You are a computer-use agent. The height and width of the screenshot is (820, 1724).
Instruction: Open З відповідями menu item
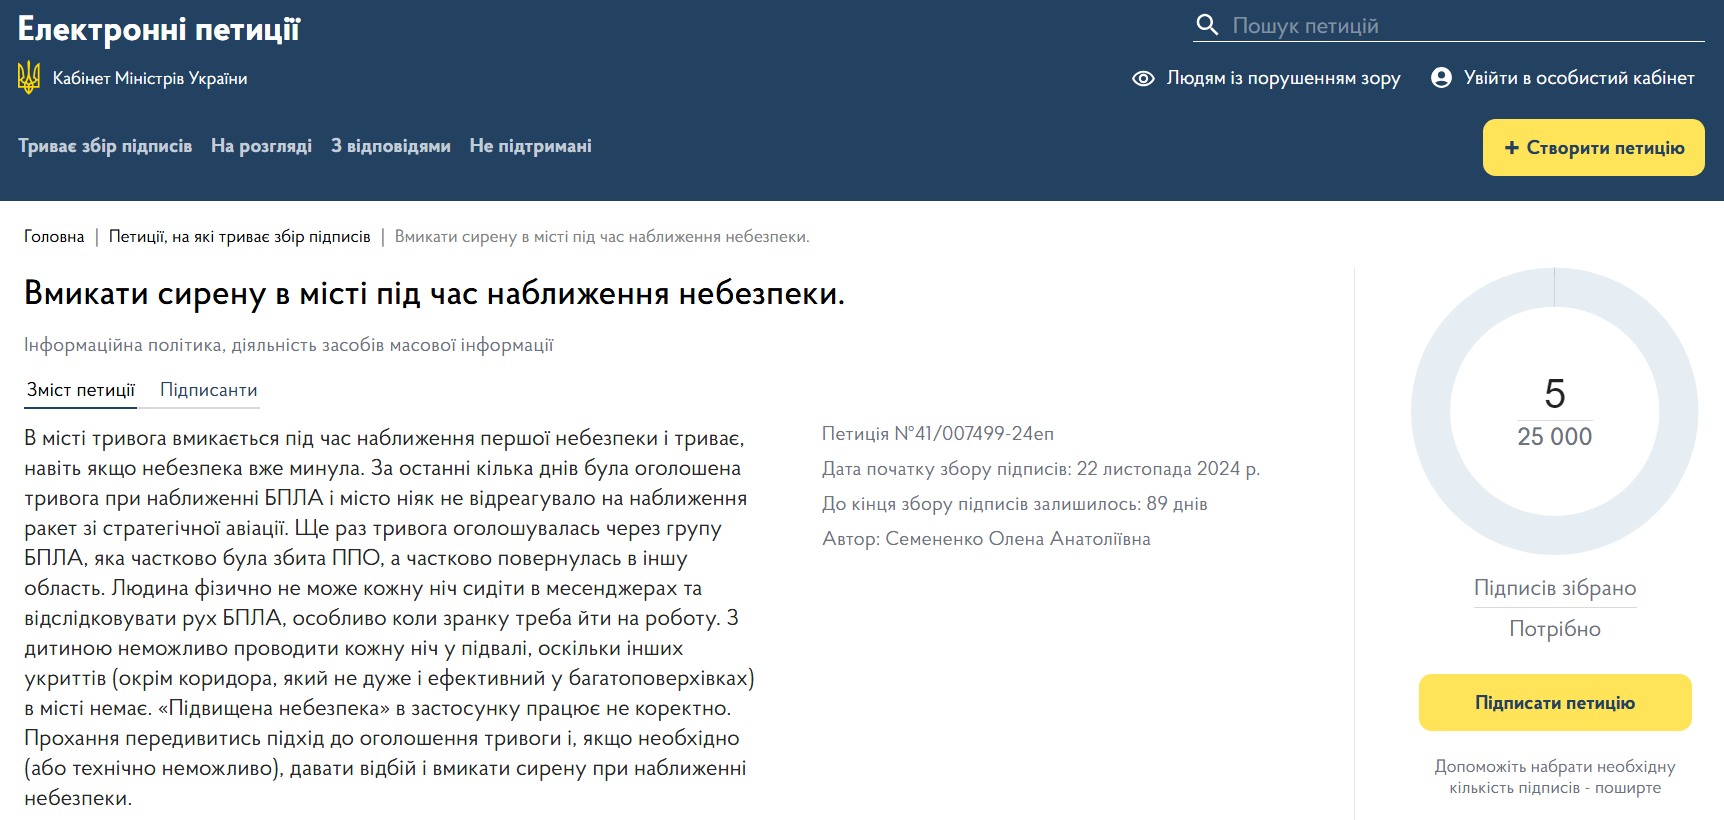(x=391, y=146)
